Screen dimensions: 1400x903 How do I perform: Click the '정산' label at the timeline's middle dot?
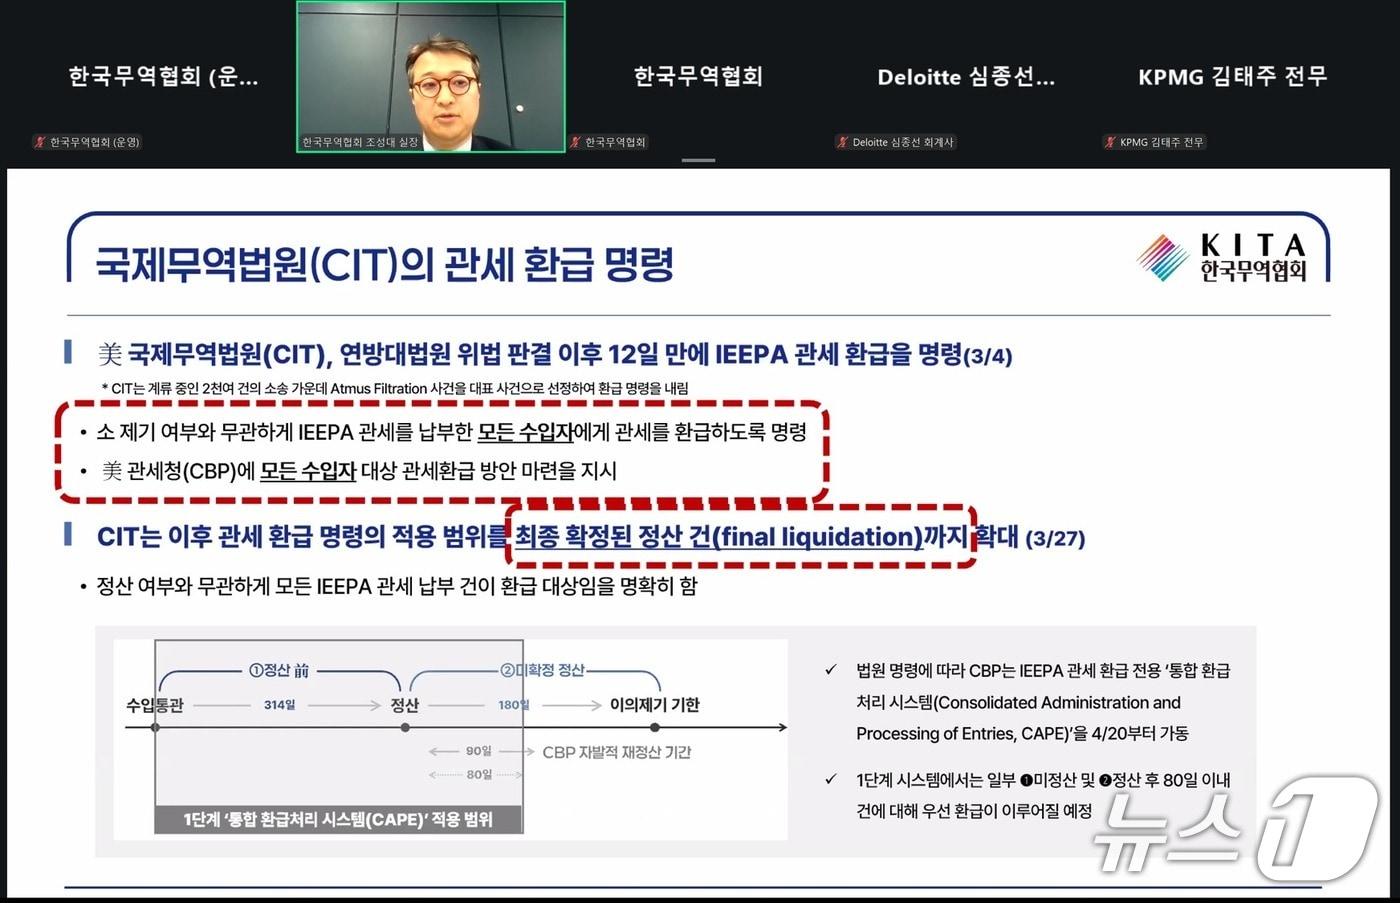tap(405, 705)
